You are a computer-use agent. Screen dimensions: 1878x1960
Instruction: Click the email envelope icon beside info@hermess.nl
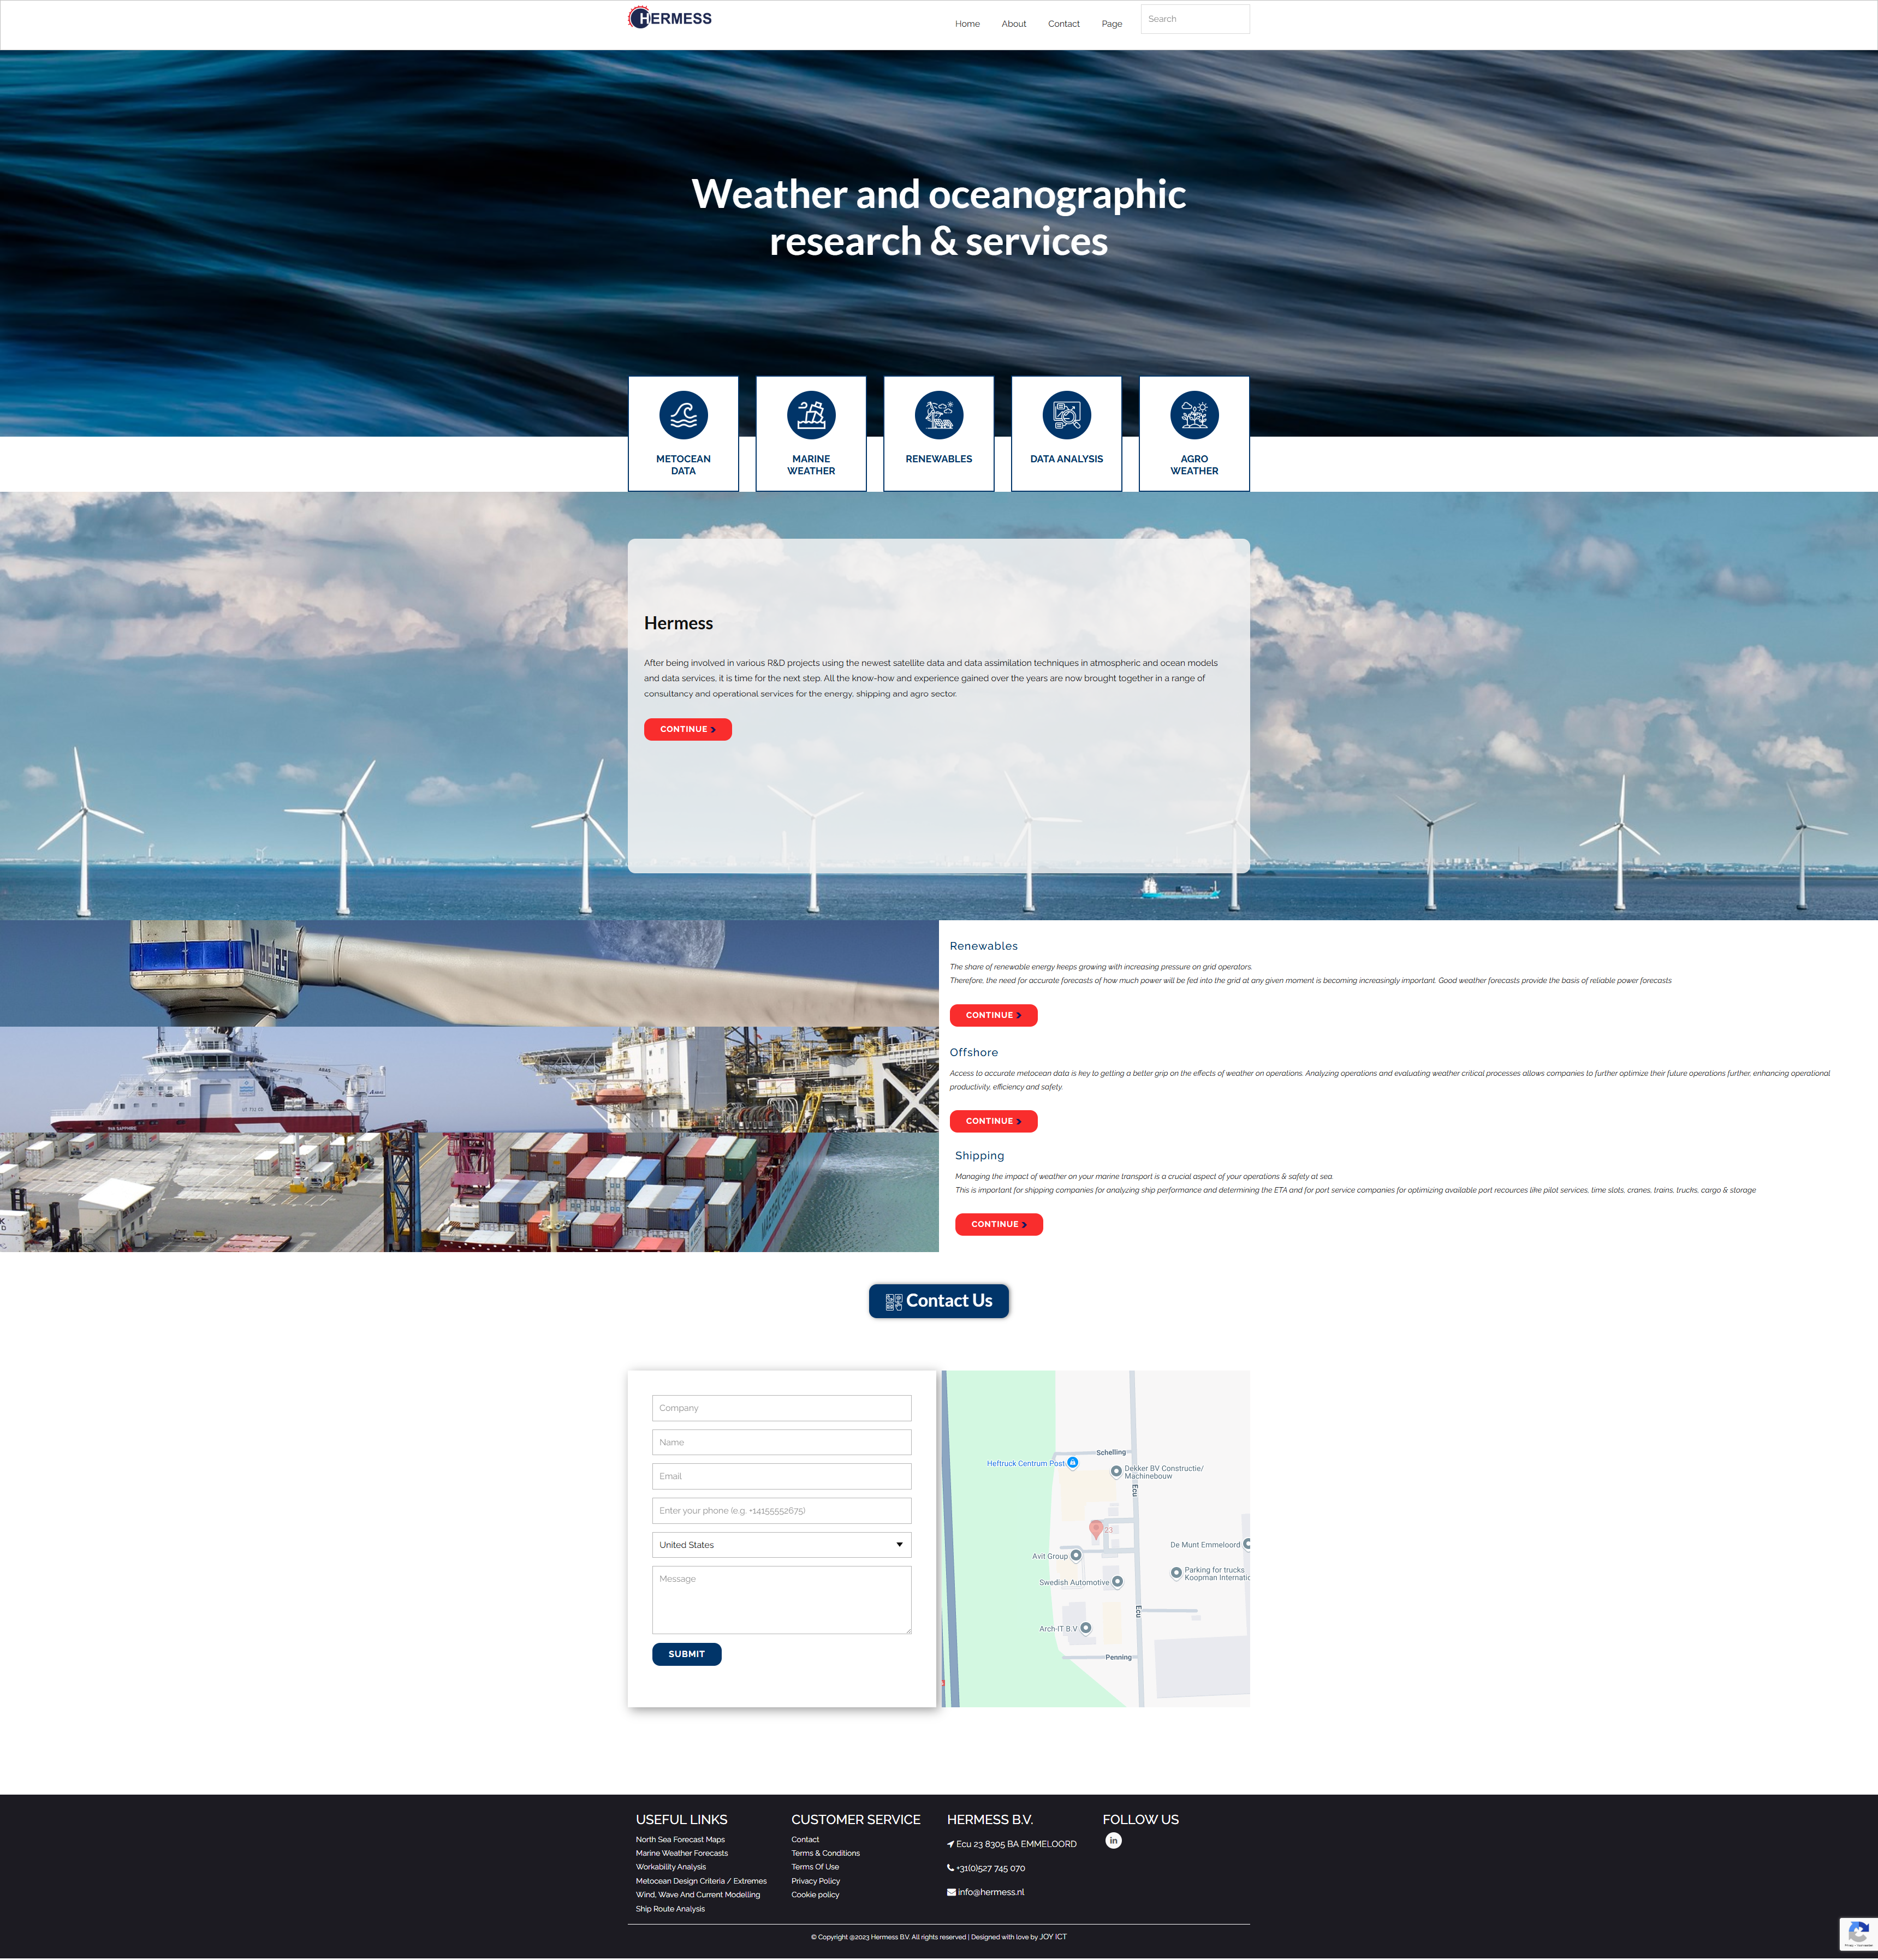(x=951, y=1892)
